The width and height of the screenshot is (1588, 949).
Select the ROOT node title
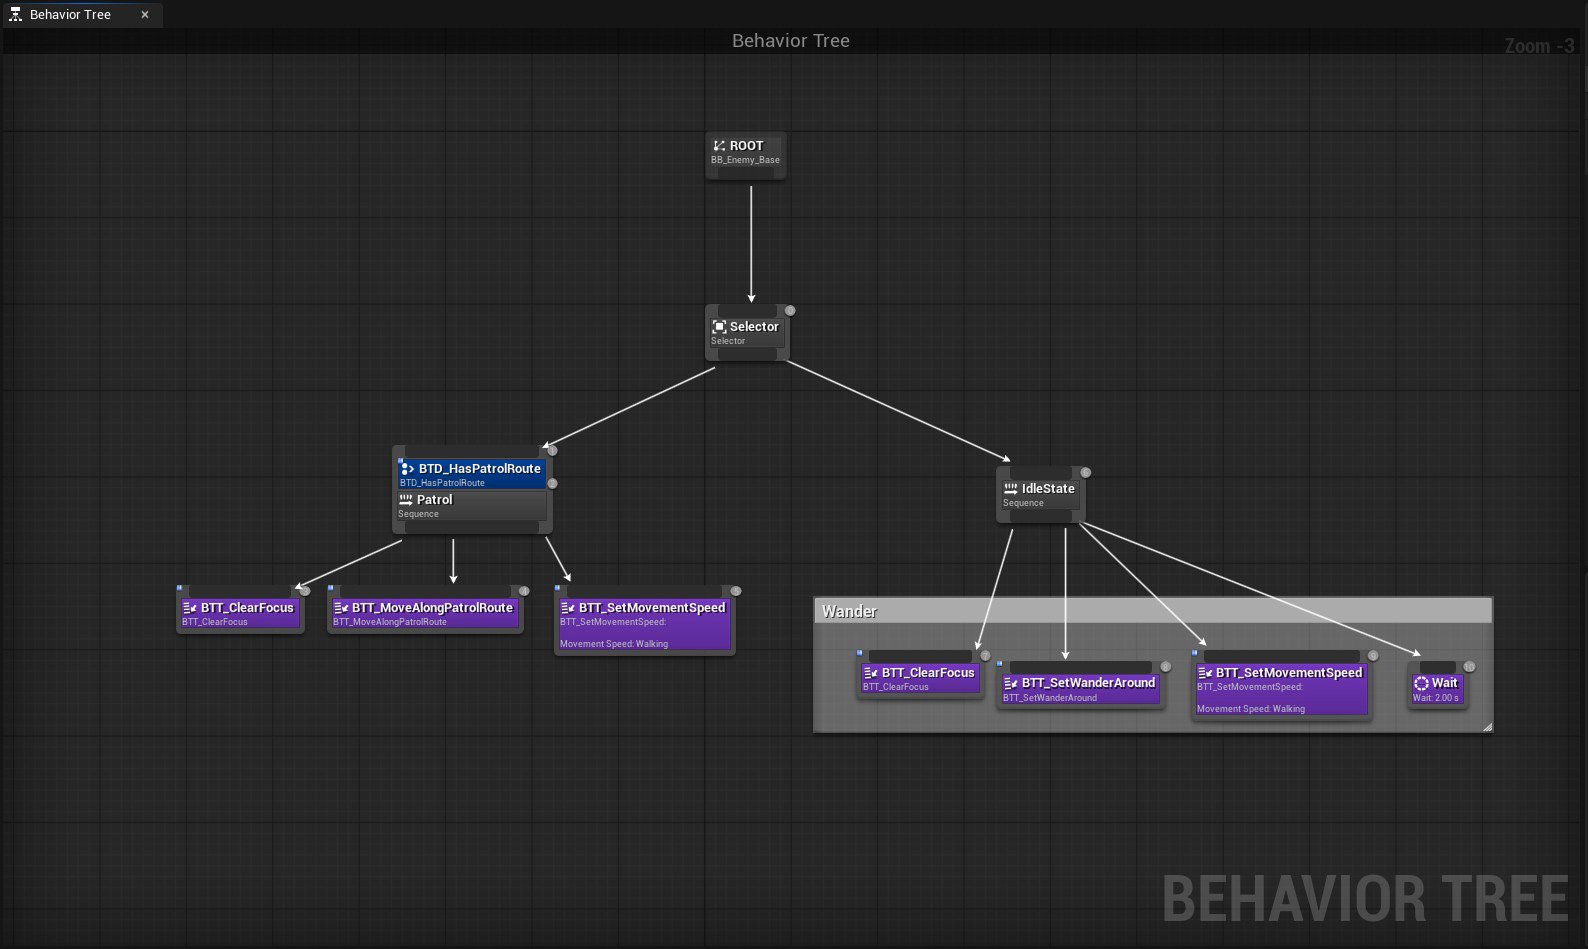click(746, 146)
